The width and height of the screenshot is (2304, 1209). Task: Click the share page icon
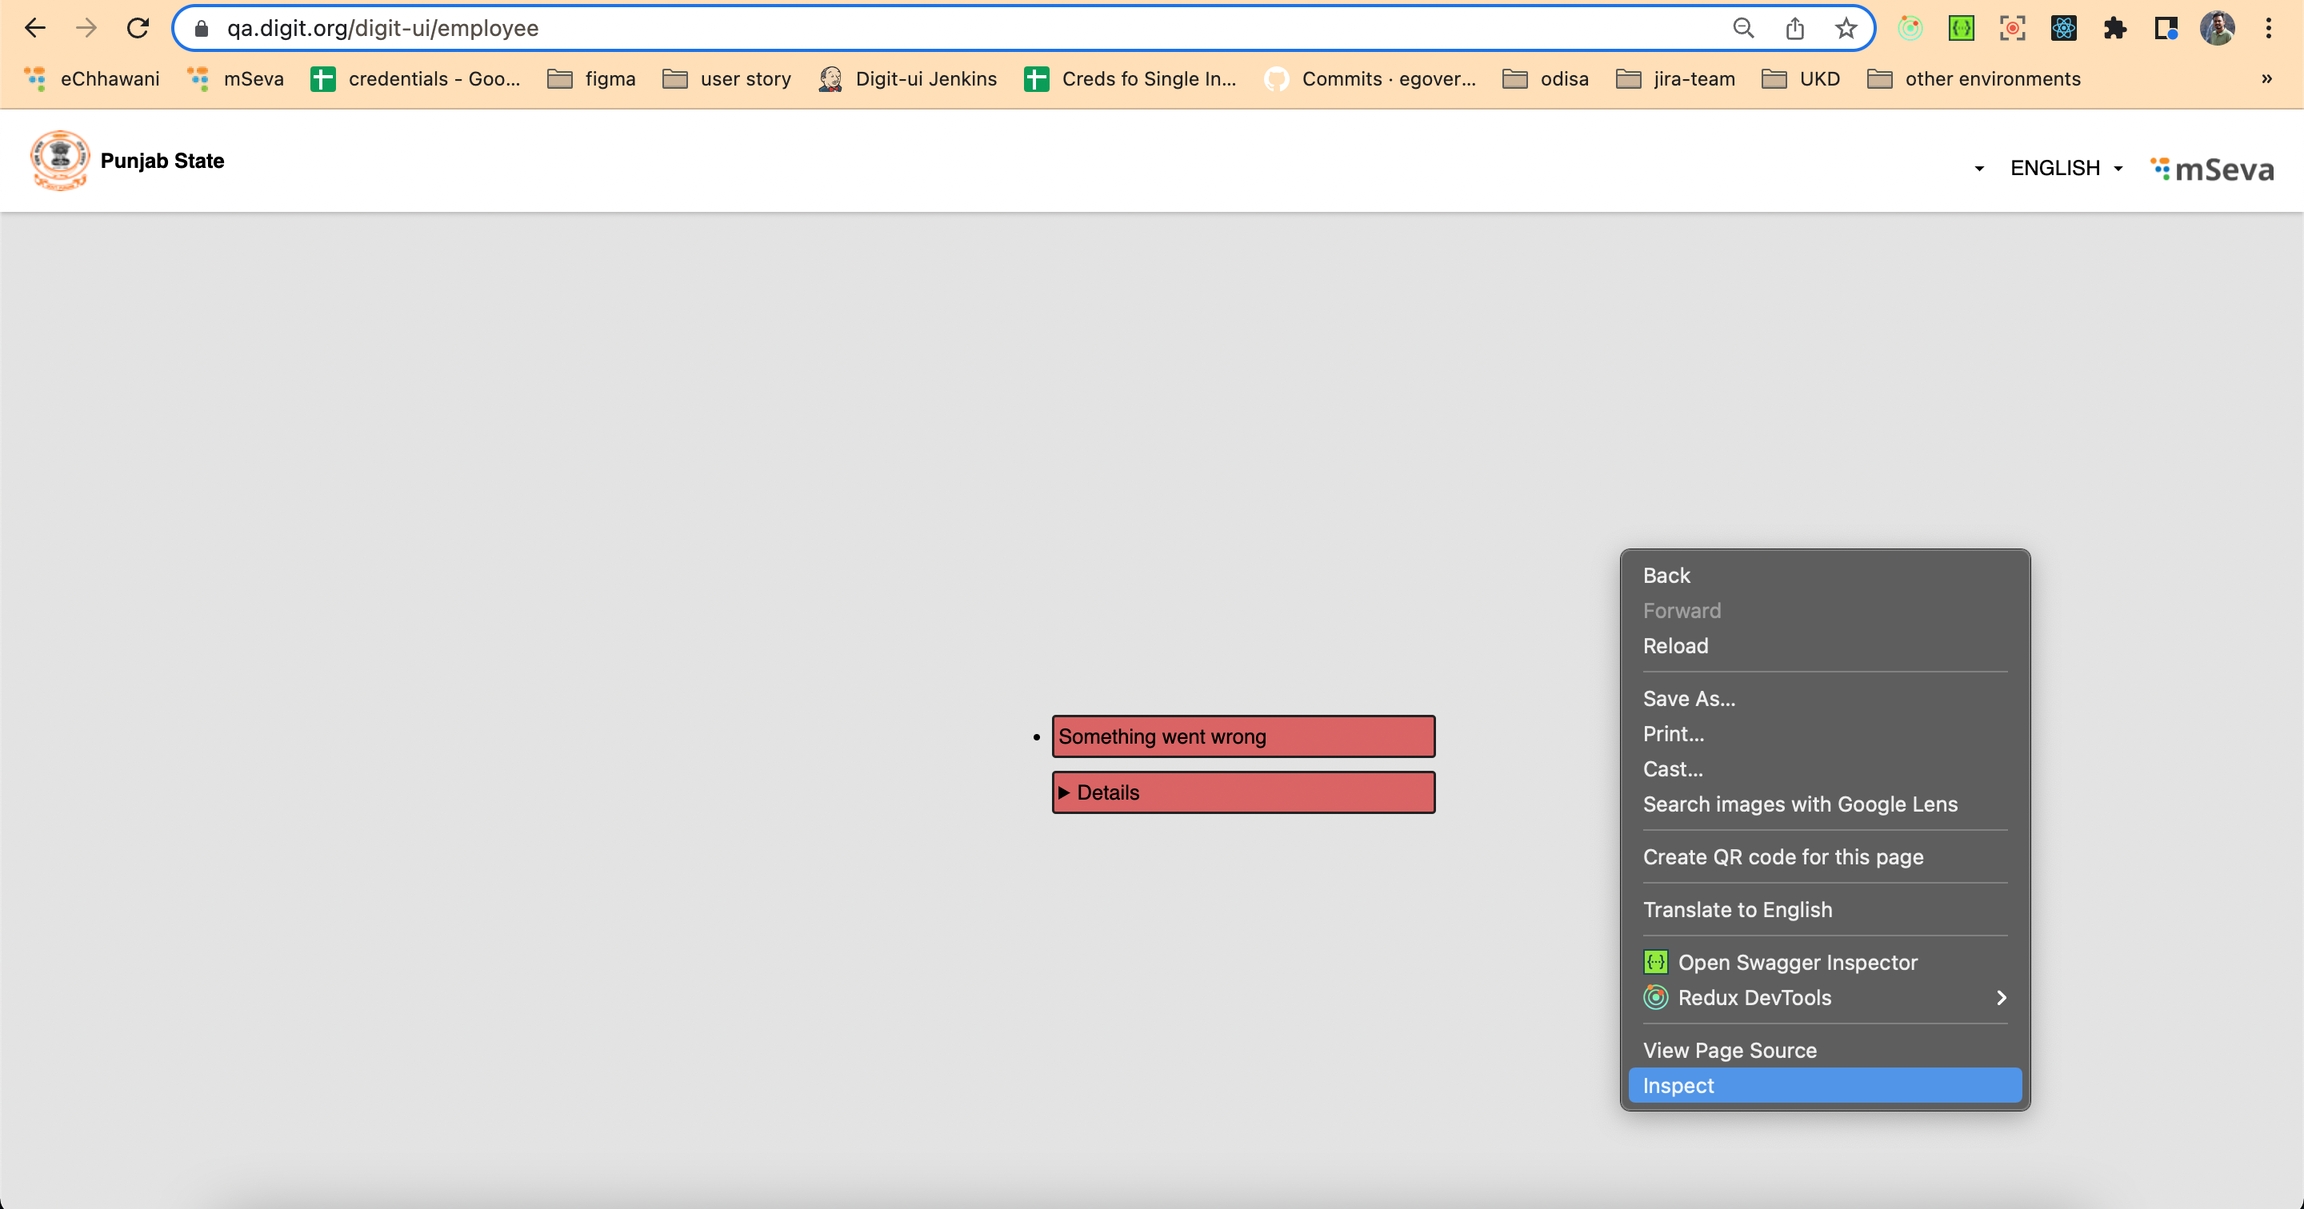pyautogui.click(x=1795, y=28)
